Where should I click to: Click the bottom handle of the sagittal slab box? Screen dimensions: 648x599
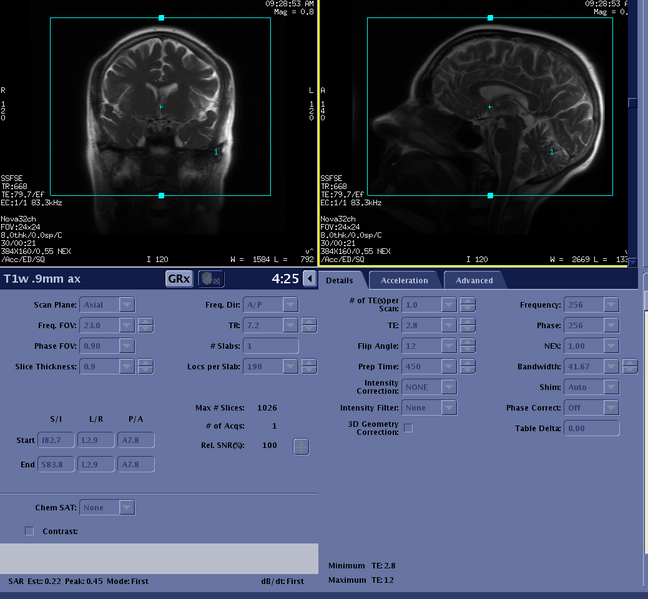click(490, 196)
